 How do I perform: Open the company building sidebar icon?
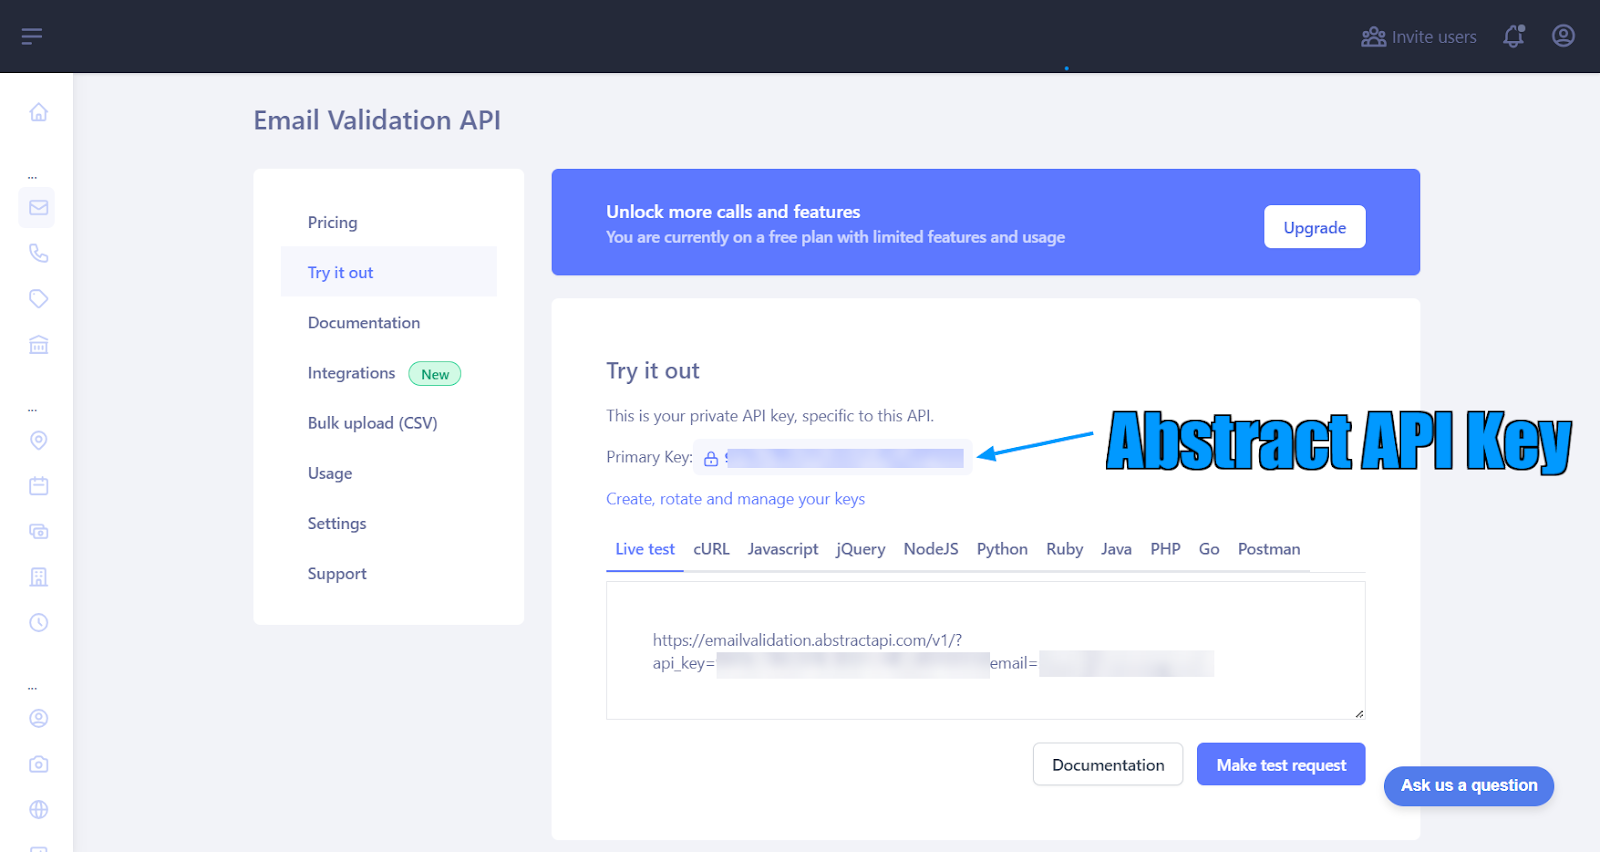click(39, 577)
